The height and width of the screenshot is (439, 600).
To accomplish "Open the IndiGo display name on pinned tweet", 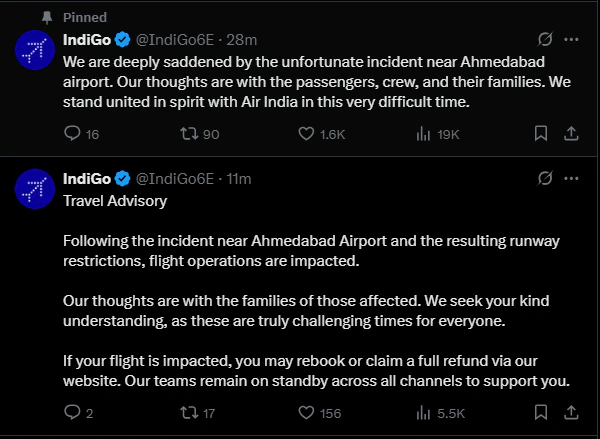I will (x=87, y=39).
